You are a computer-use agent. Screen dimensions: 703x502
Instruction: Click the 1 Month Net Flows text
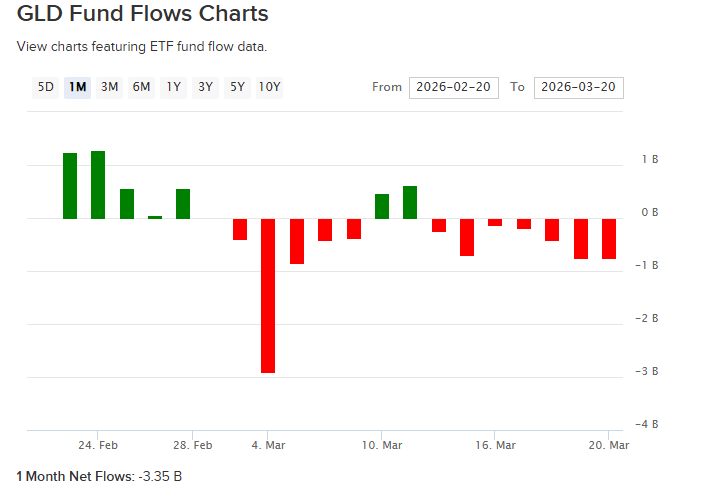(99, 476)
